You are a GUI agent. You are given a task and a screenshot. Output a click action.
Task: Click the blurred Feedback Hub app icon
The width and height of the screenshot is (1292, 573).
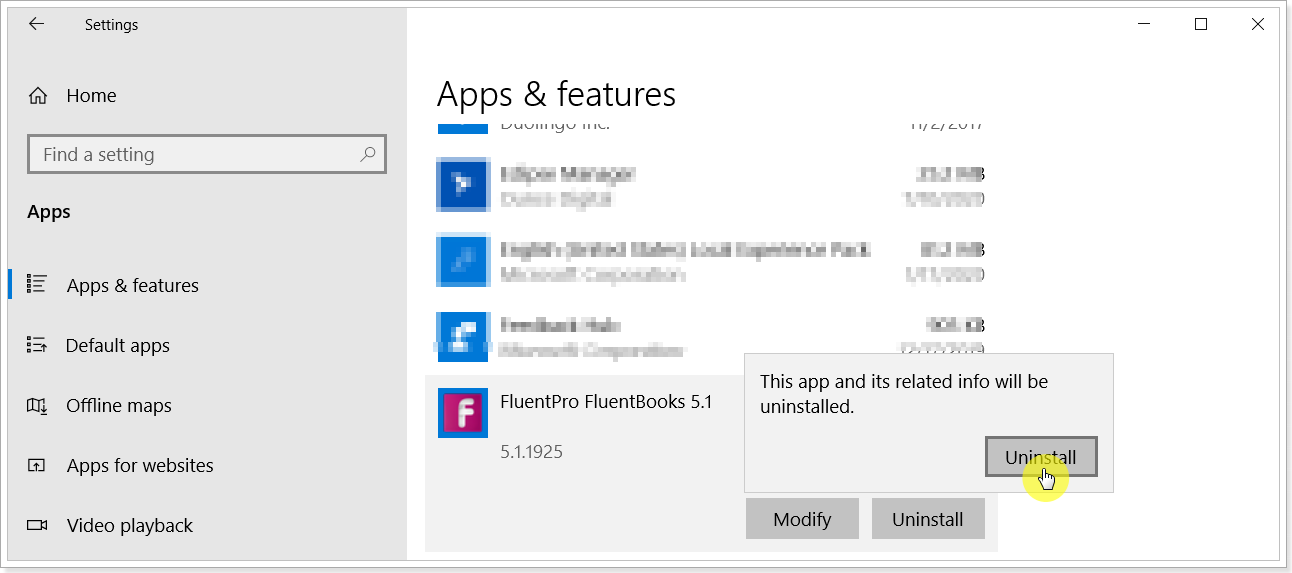pyautogui.click(x=463, y=337)
